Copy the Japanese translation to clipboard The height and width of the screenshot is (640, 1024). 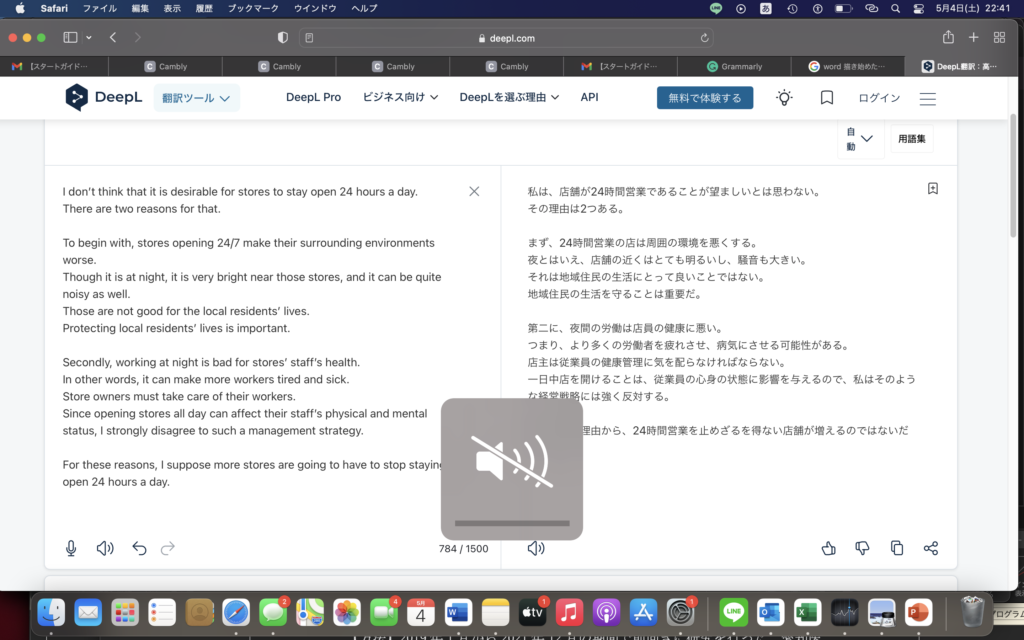[x=897, y=548]
